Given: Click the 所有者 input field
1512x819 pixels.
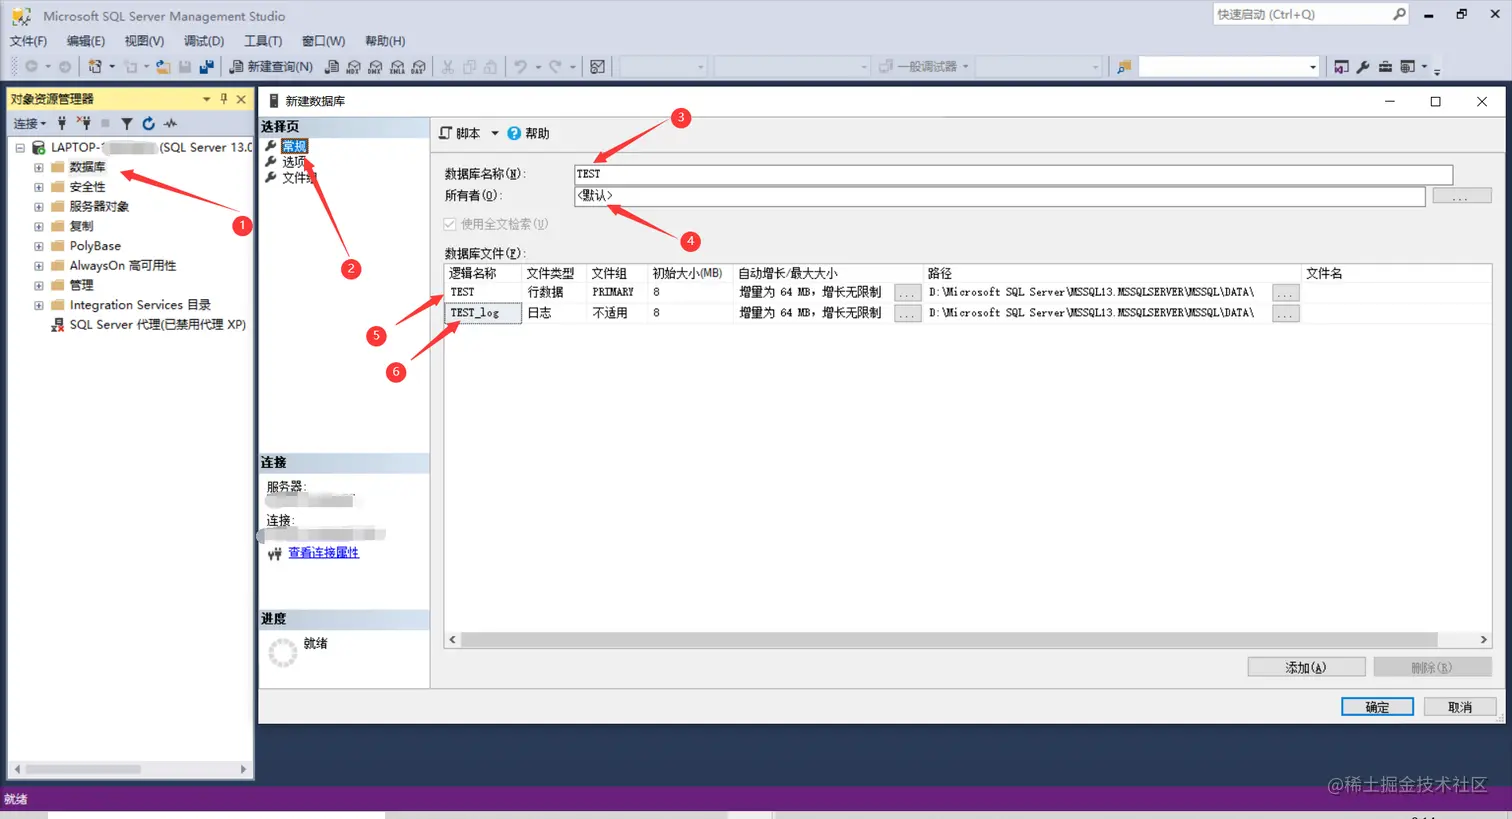Looking at the screenshot, I should tap(999, 196).
